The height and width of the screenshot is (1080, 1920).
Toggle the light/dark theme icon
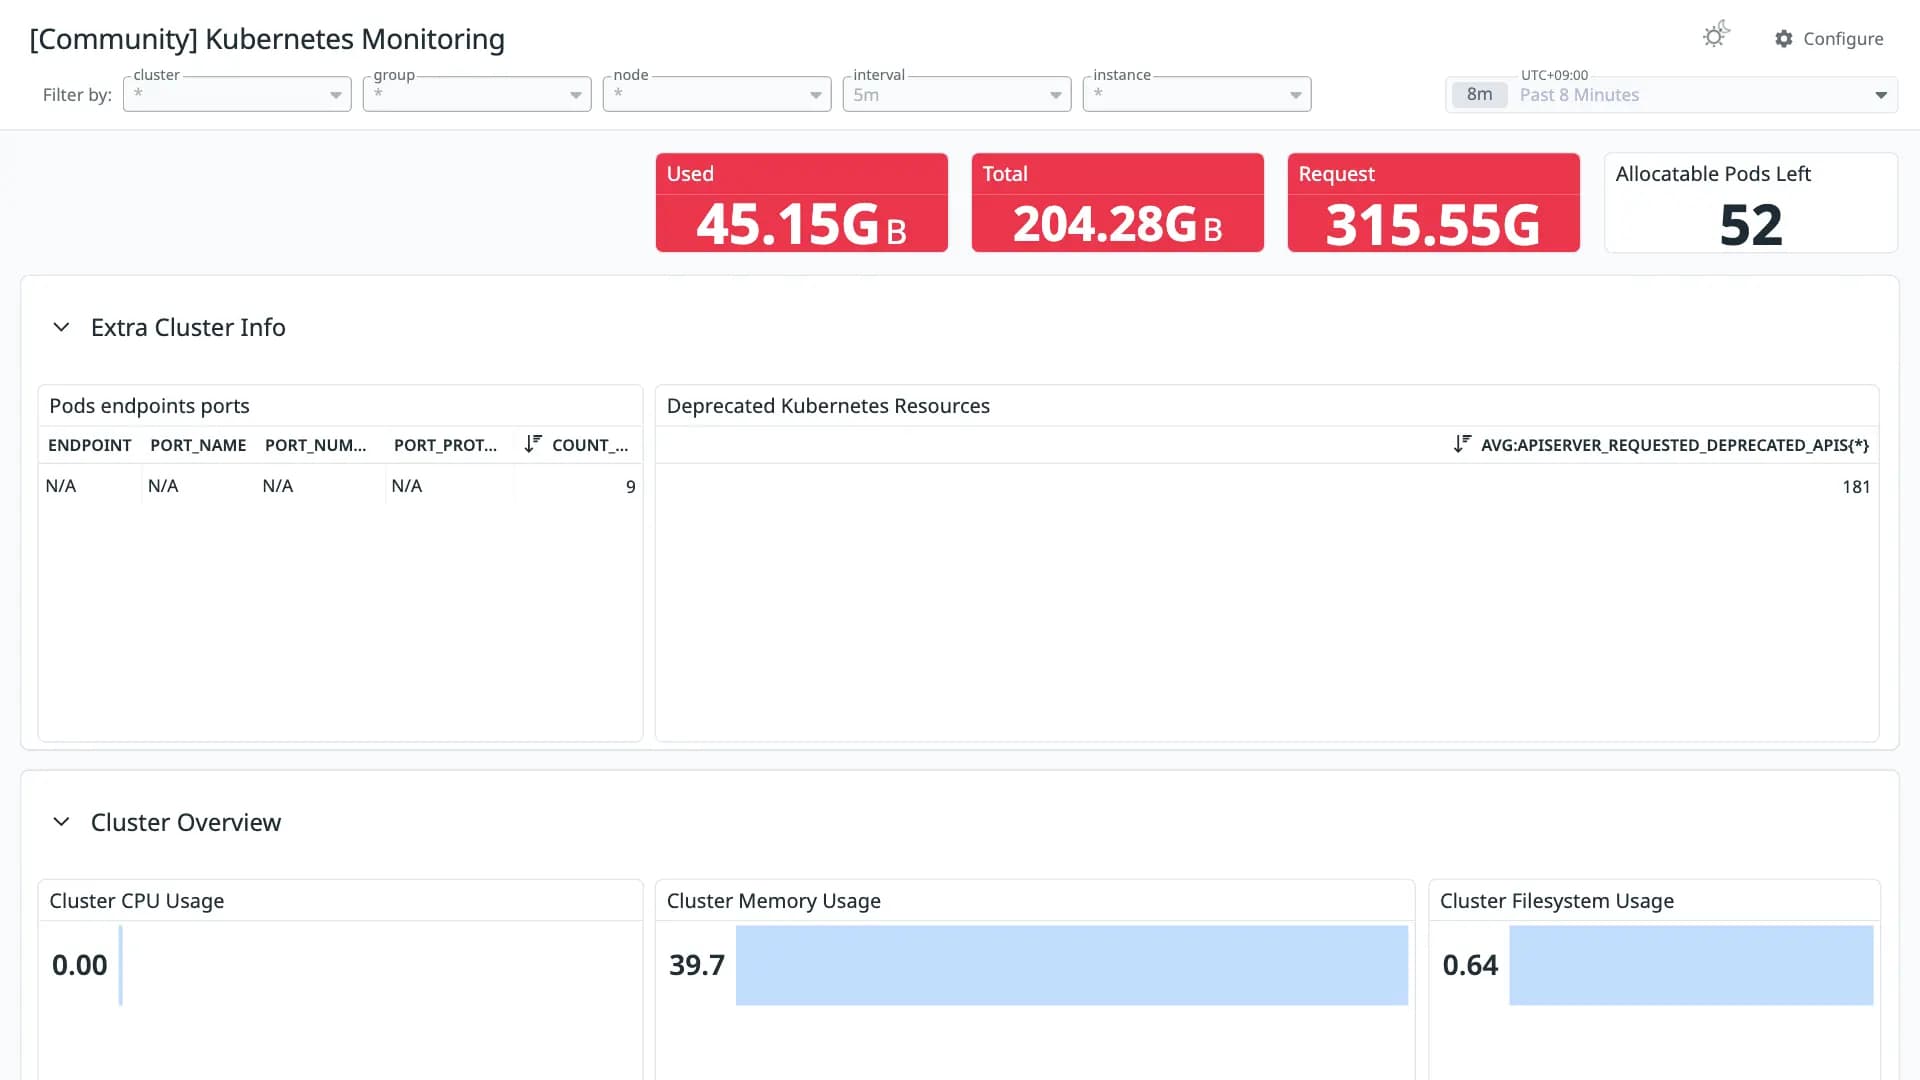1716,36
